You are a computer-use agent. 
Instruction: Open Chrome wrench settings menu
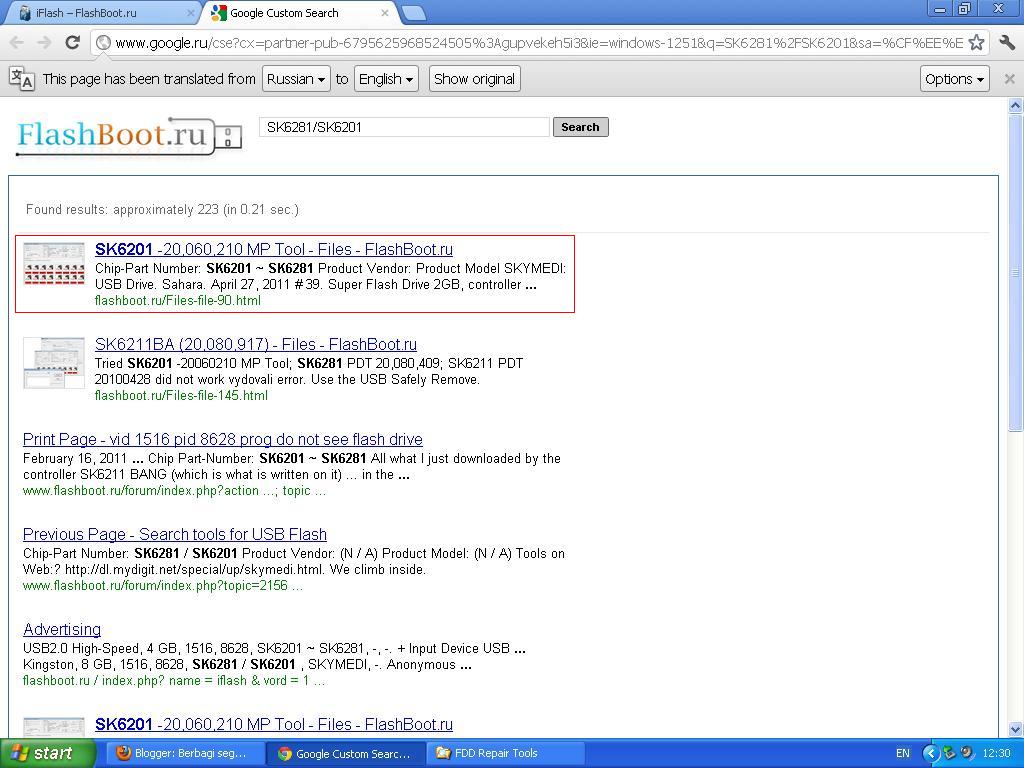(1007, 43)
